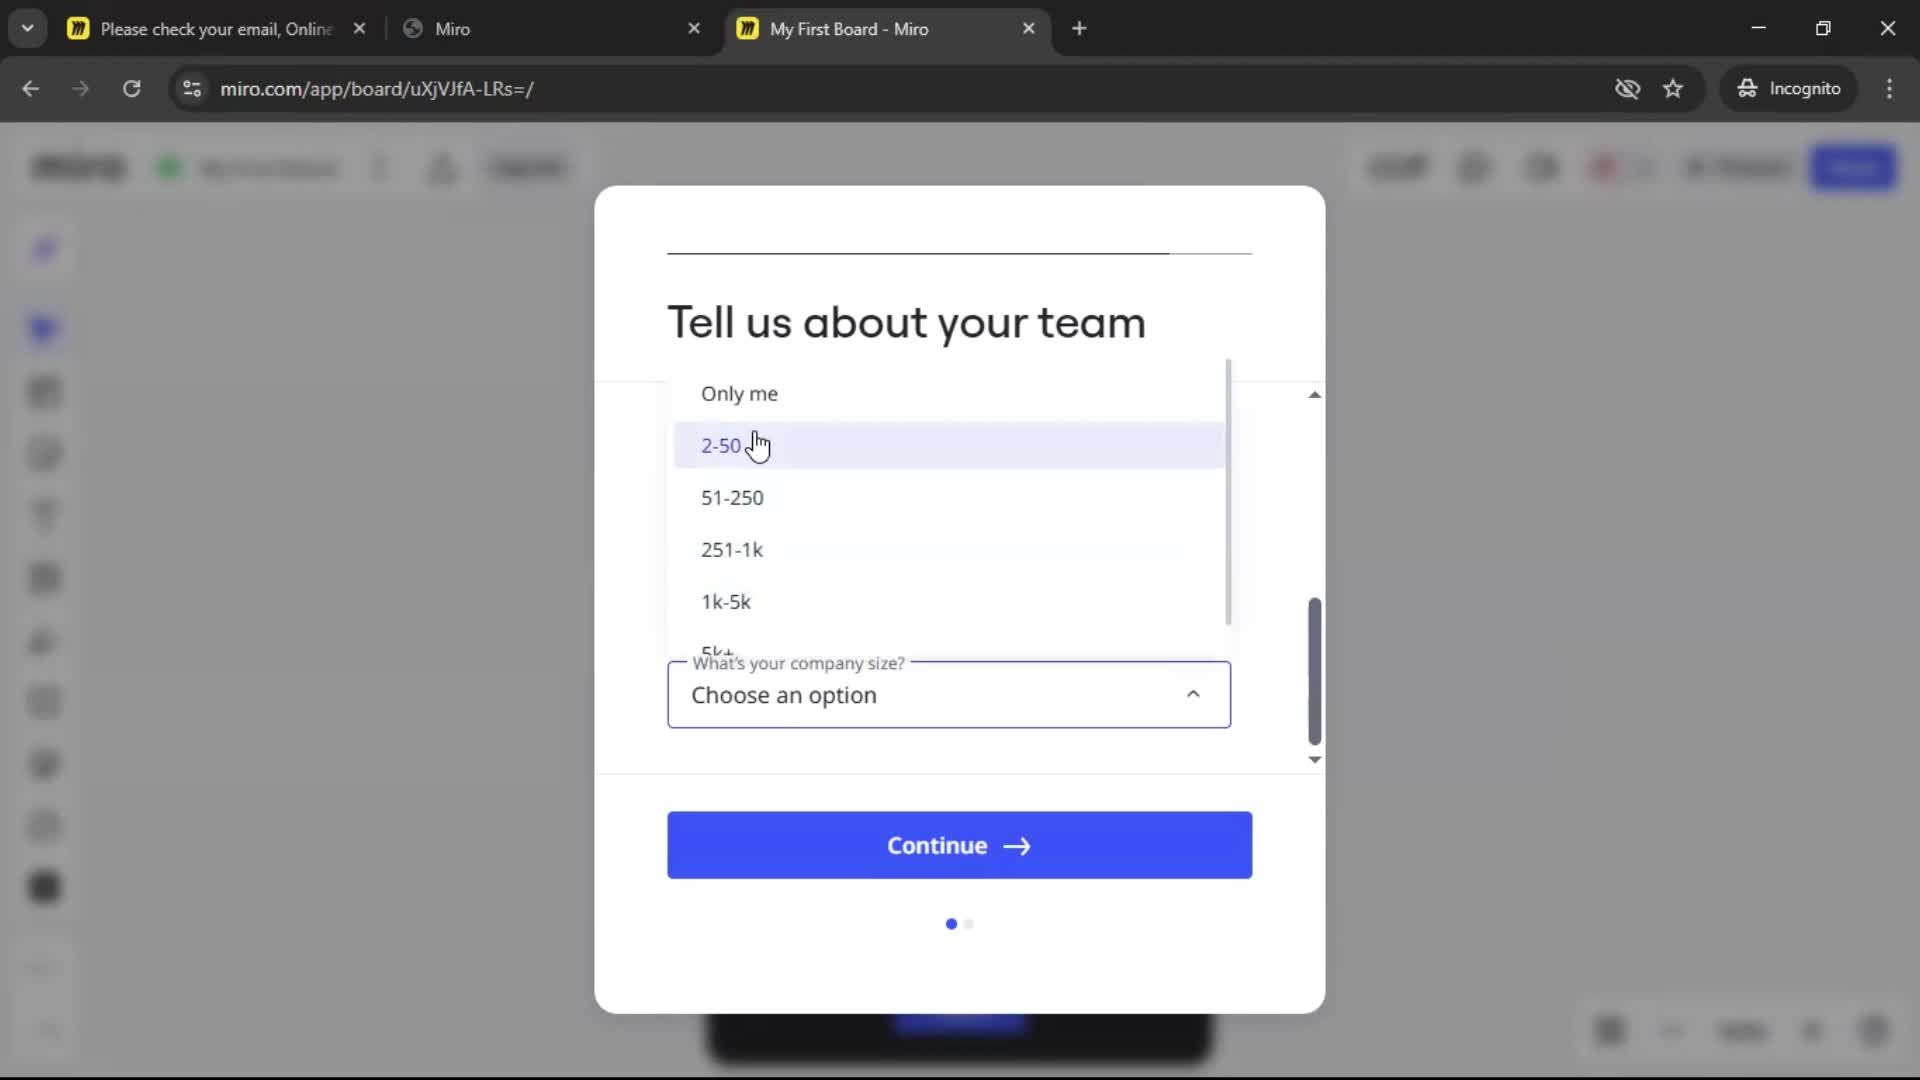The height and width of the screenshot is (1080, 1920).
Task: Click the third-party cookies blocked eye icon
Action: (x=1627, y=89)
